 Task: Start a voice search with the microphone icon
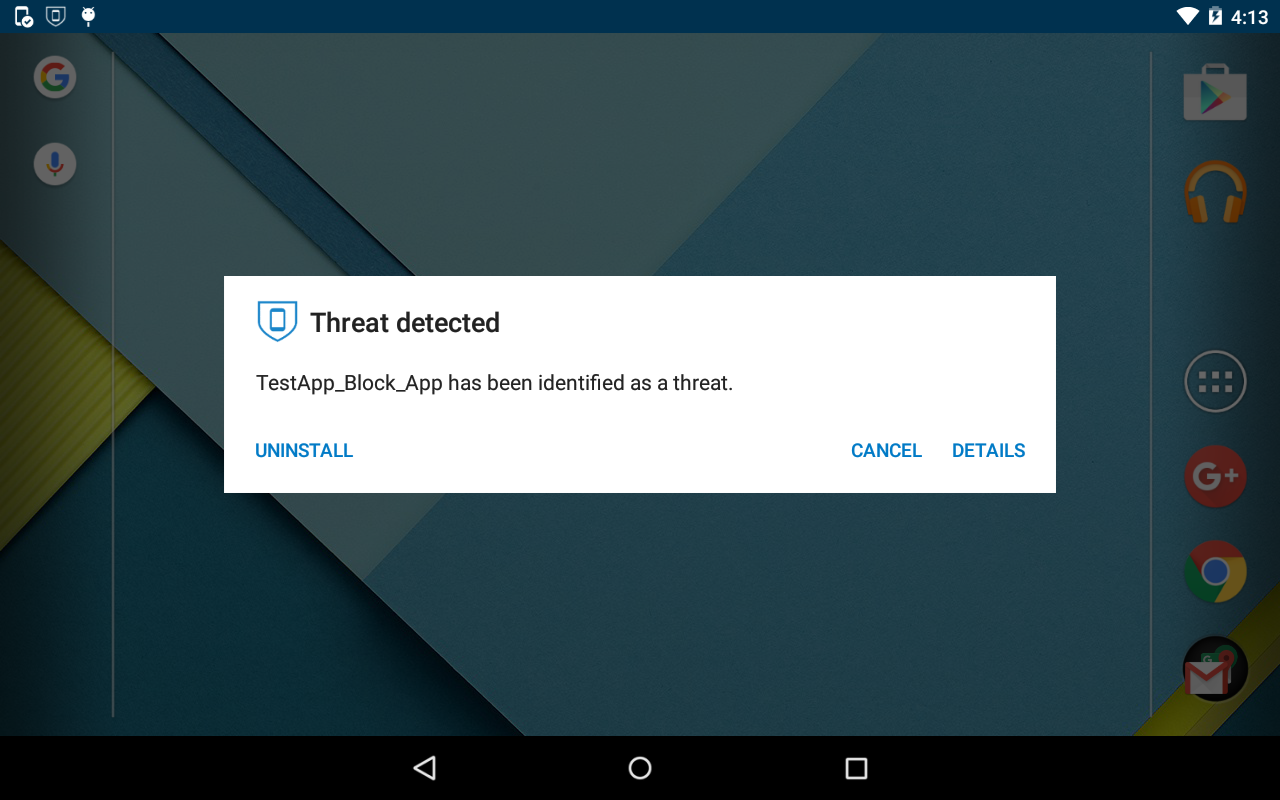click(54, 163)
